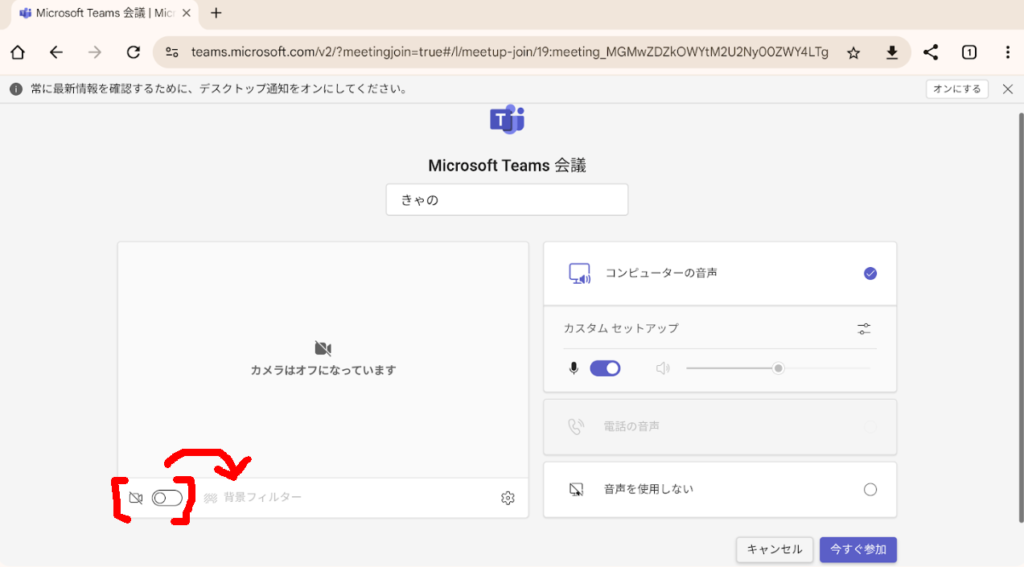This screenshot has width=1024, height=567.
Task: Open the tab switcher showing 1 tab
Action: 969,52
